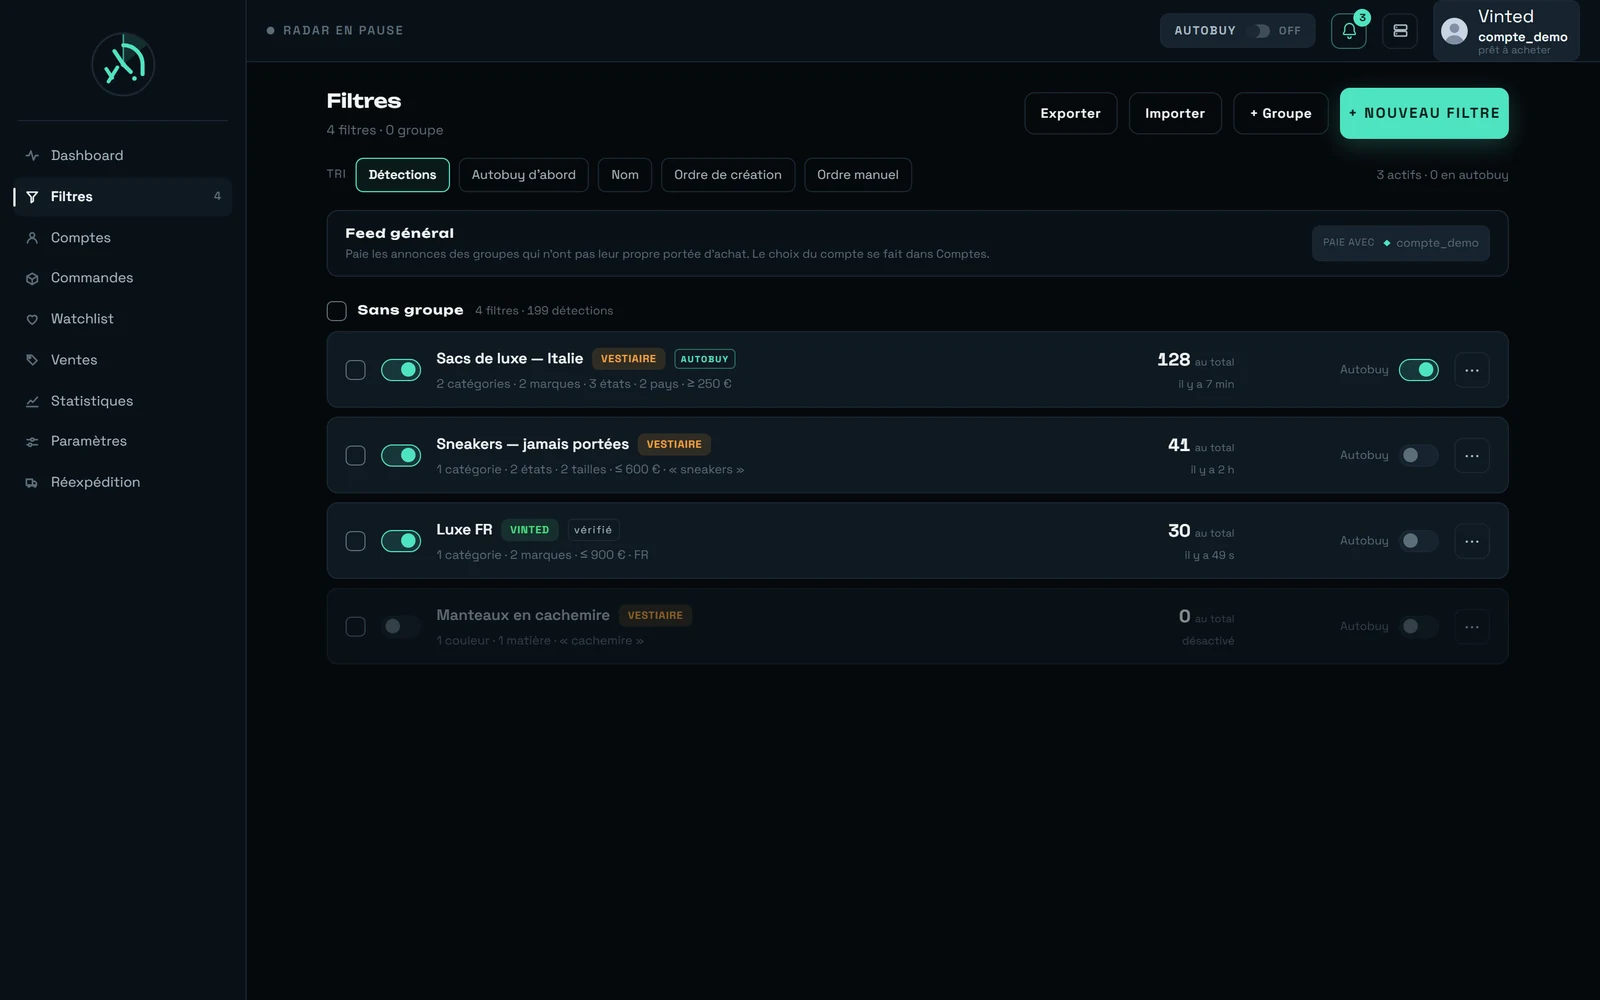The image size is (1600, 1000).
Task: Click the Importer button
Action: (1175, 113)
